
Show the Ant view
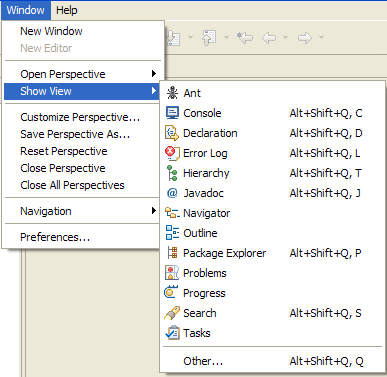[x=272, y=93]
